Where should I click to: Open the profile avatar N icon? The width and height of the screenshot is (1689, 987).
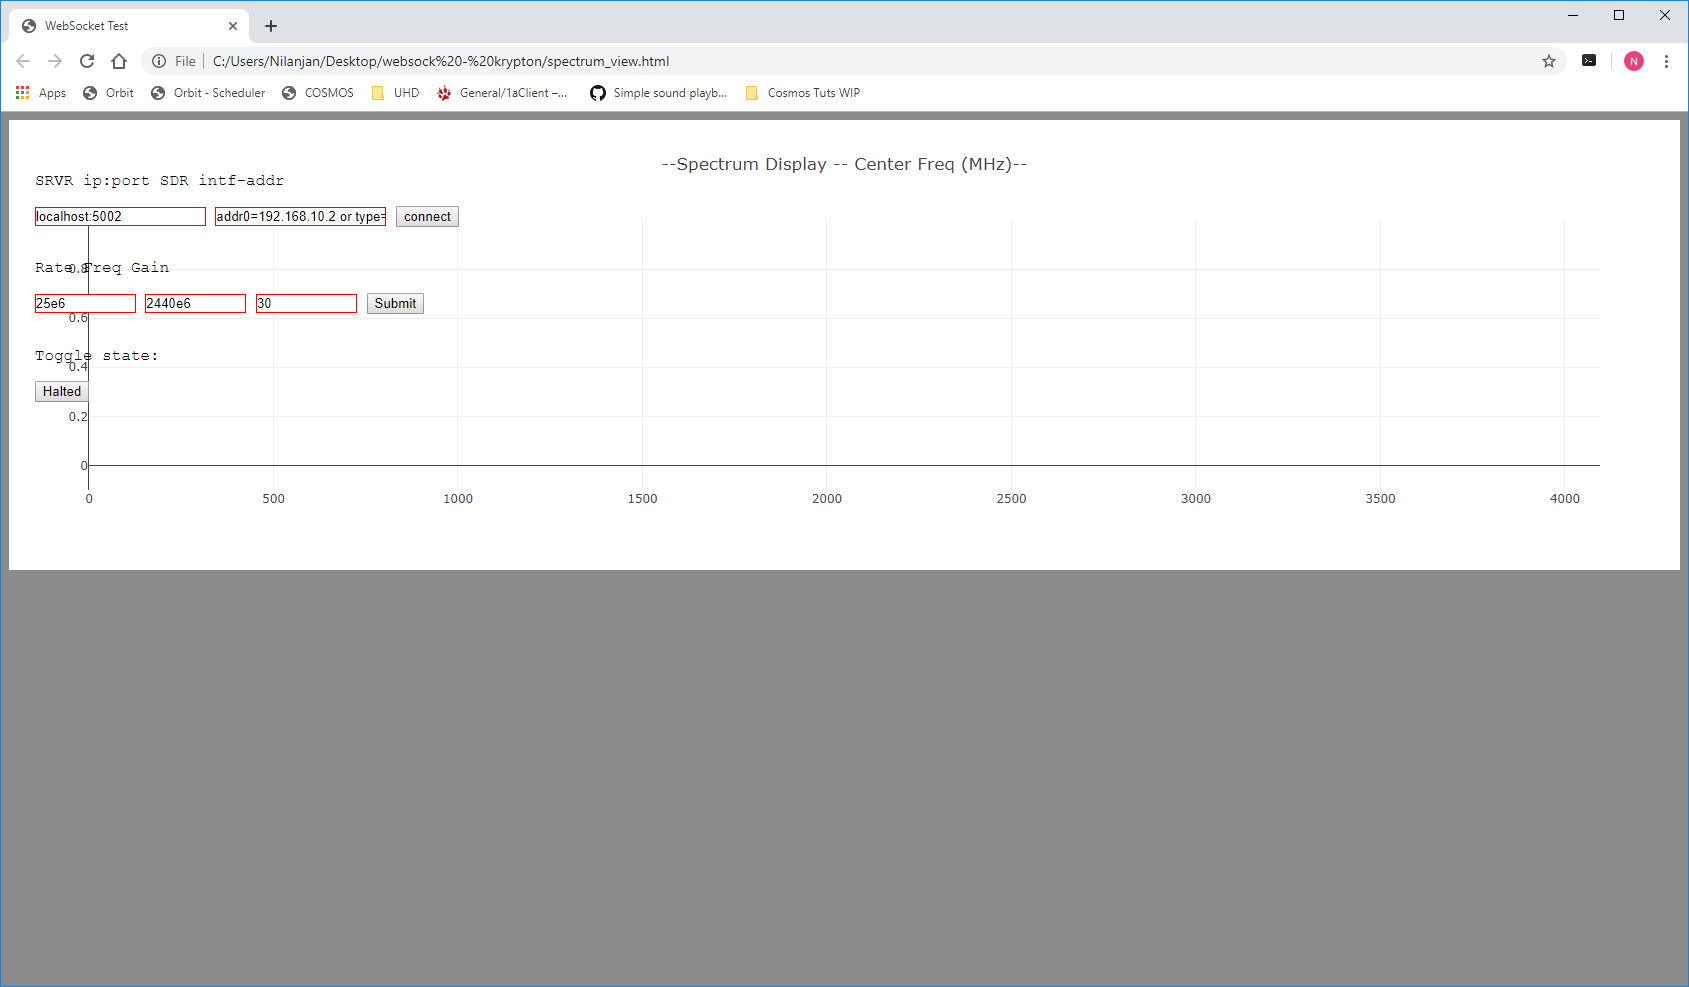click(x=1634, y=61)
